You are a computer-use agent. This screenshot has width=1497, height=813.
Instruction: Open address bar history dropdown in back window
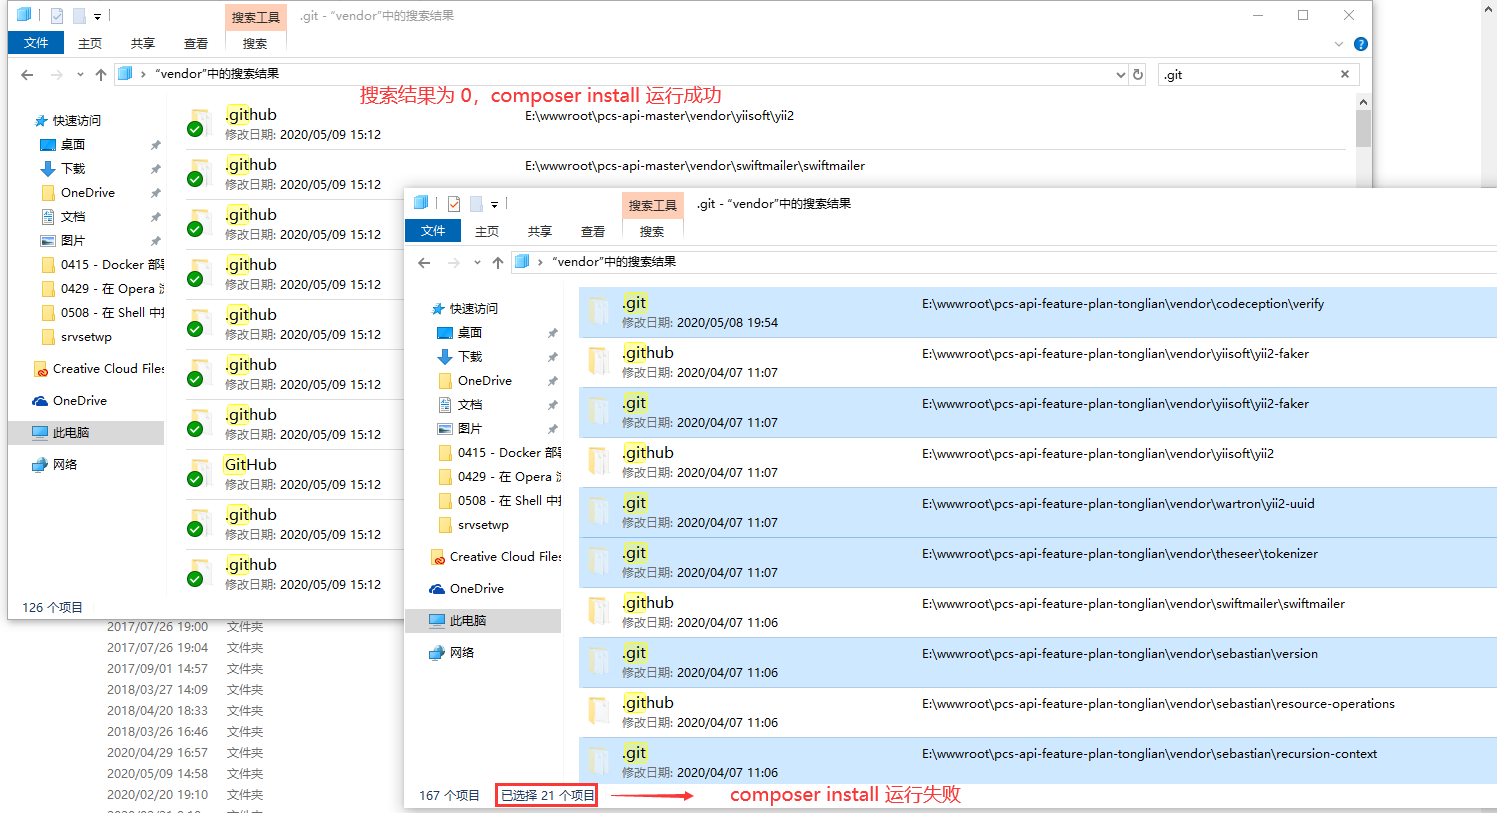pyautogui.click(x=1120, y=74)
